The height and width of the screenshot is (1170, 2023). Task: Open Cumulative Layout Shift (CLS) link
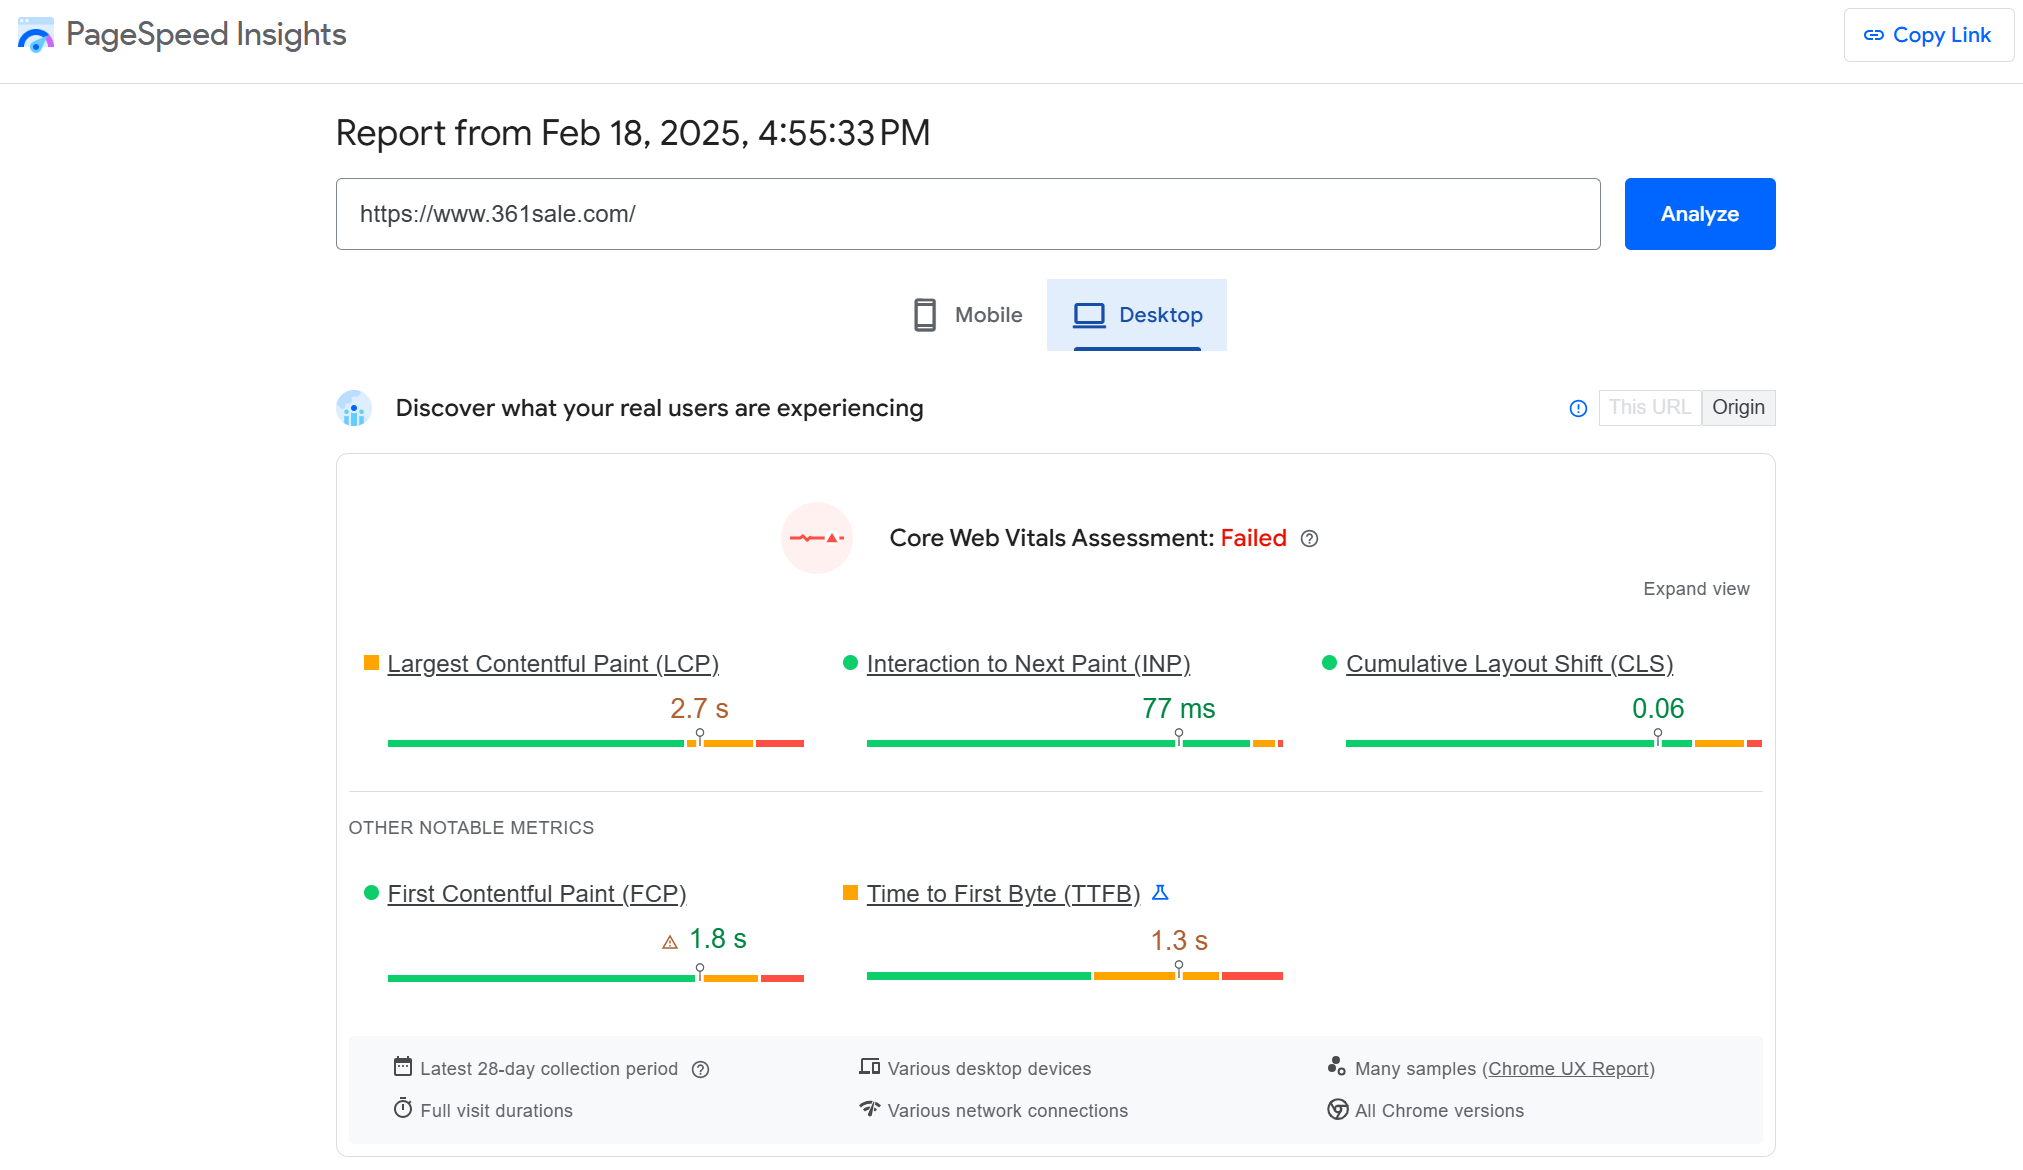[1509, 664]
